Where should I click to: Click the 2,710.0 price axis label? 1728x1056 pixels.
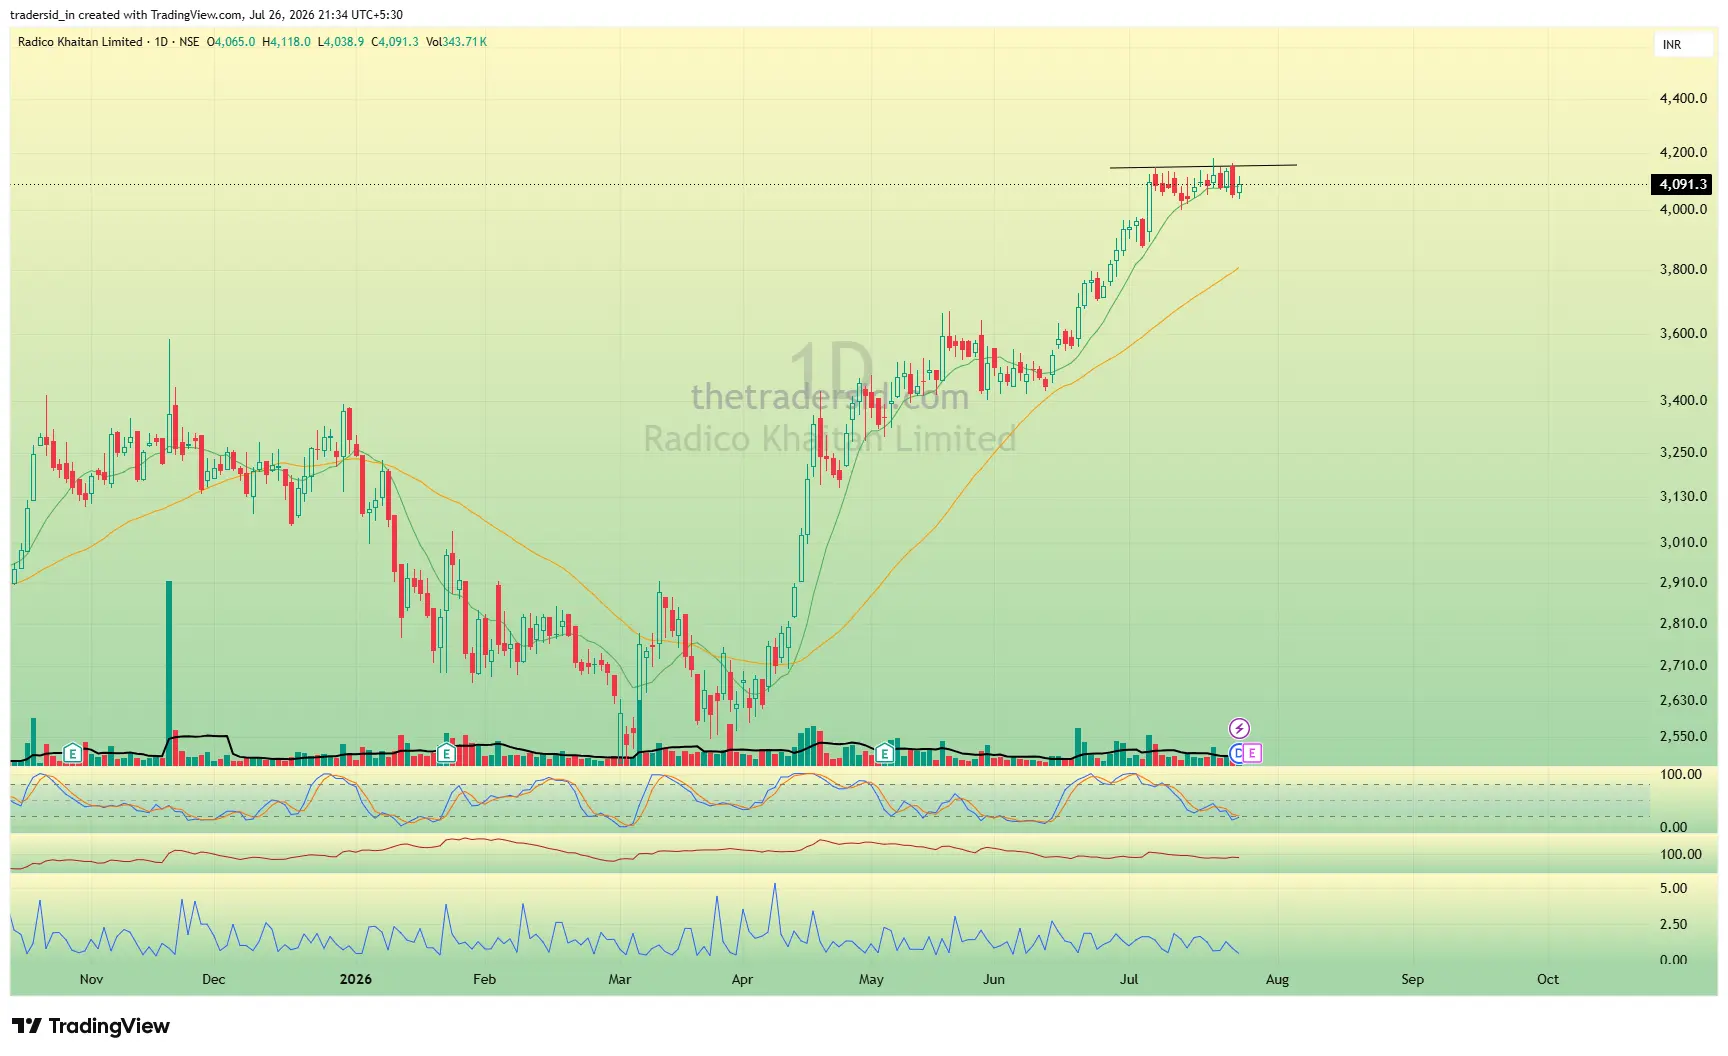(x=1683, y=665)
